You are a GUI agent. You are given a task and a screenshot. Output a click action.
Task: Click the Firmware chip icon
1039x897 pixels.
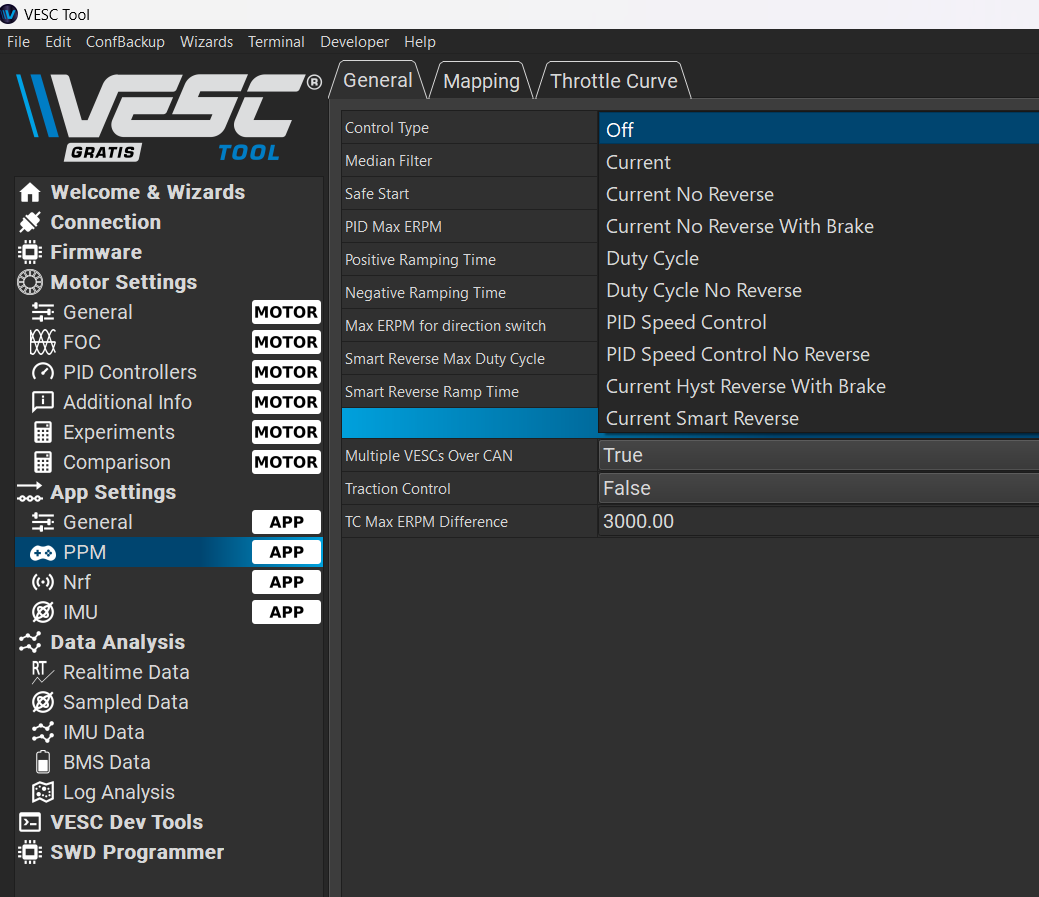point(30,252)
